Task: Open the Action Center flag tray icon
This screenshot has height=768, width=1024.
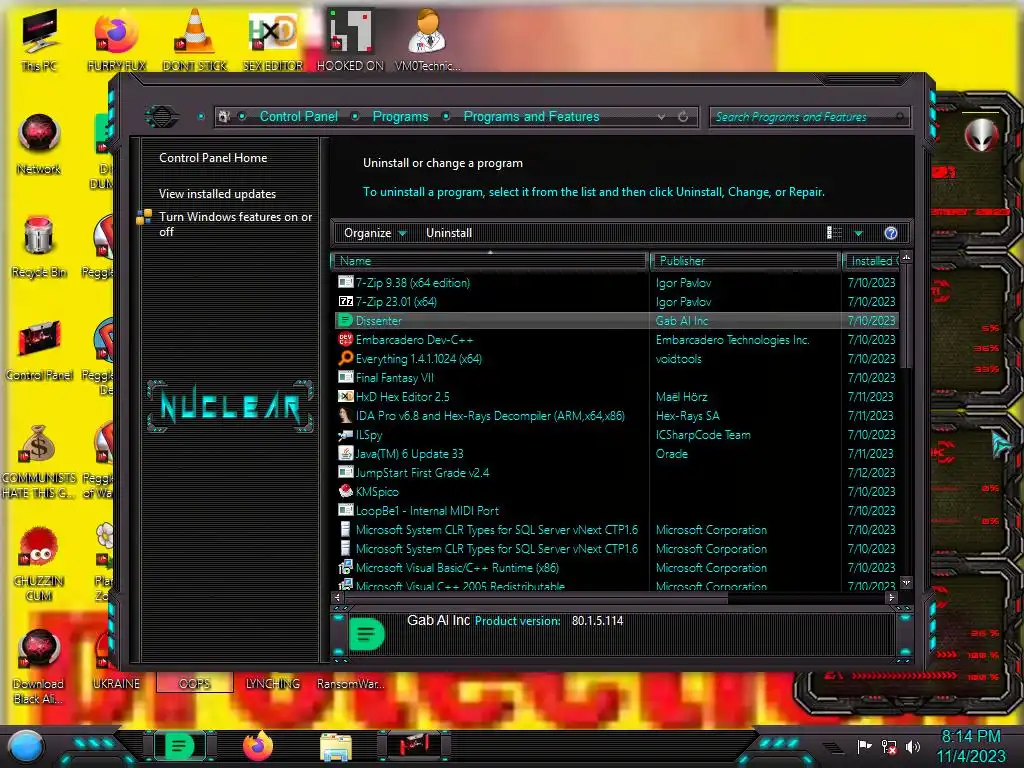Action: [864, 746]
